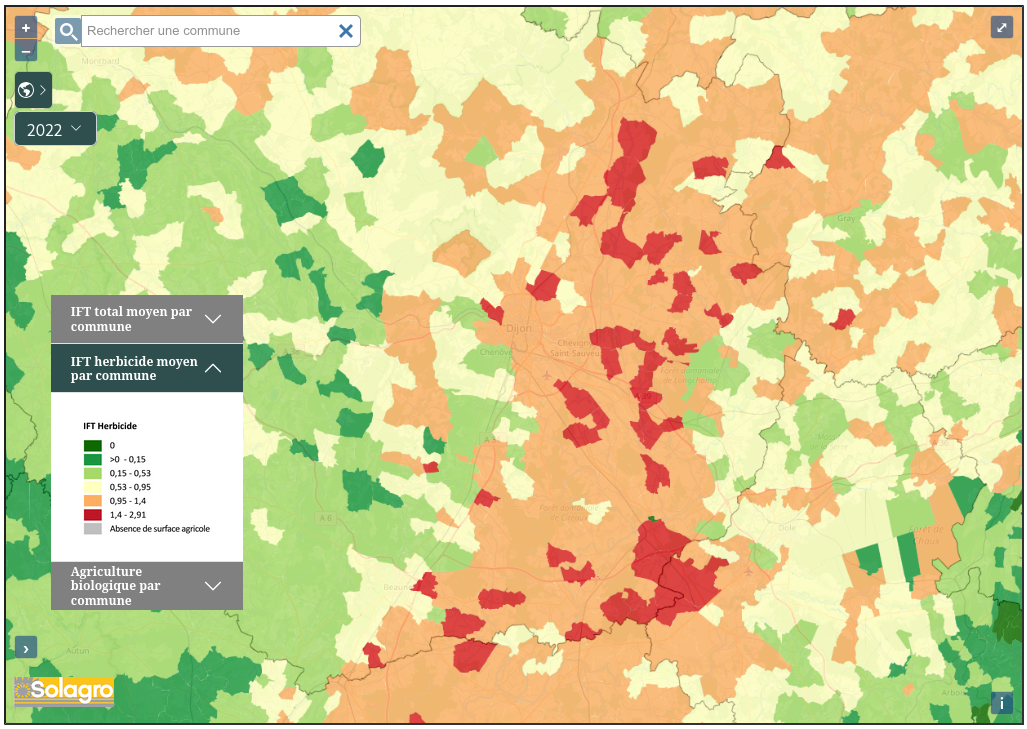Image resolution: width=1027 pixels, height=729 pixels.
Task: Open the 2022 year dropdown
Action: click(x=55, y=129)
